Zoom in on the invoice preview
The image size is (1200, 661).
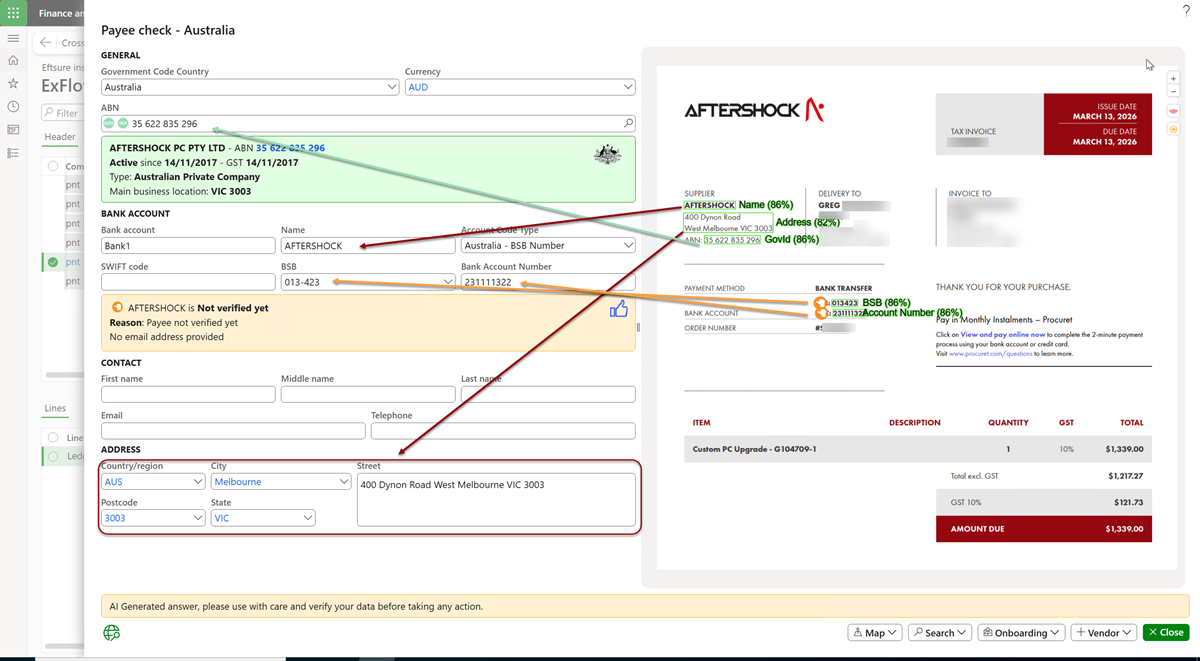pyautogui.click(x=1173, y=79)
